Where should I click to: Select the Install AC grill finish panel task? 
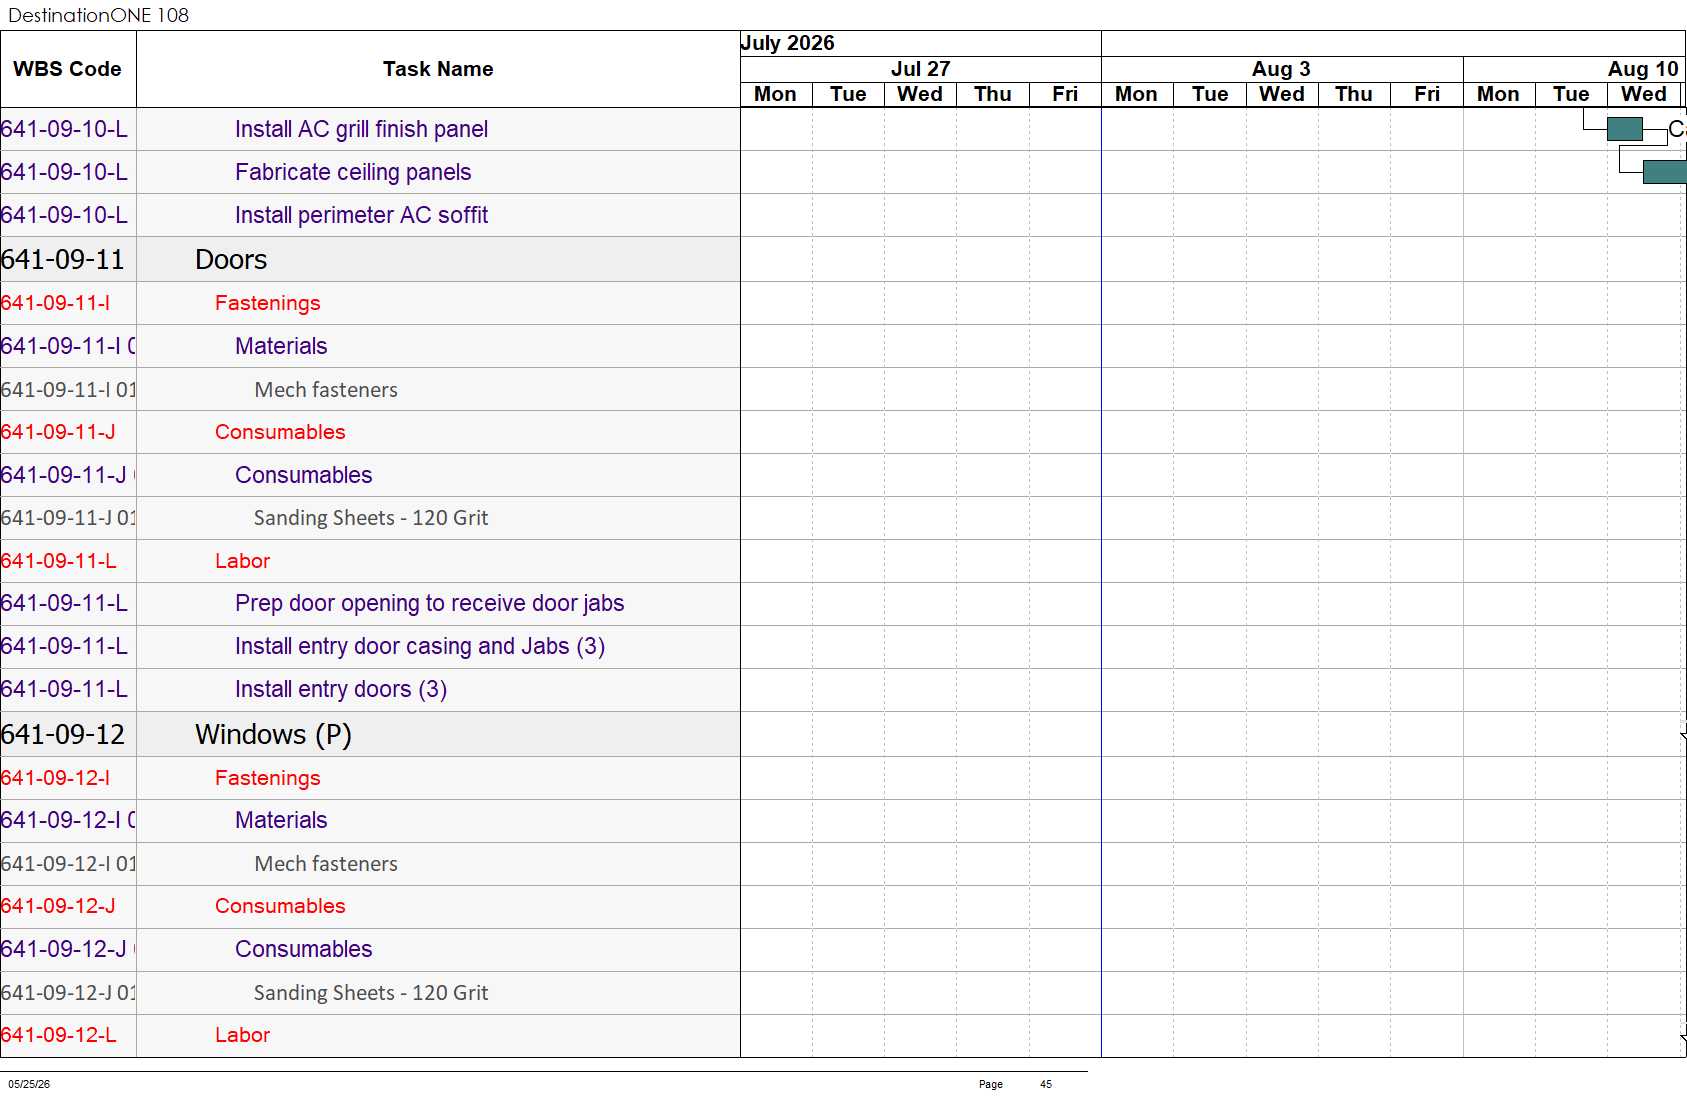[361, 129]
